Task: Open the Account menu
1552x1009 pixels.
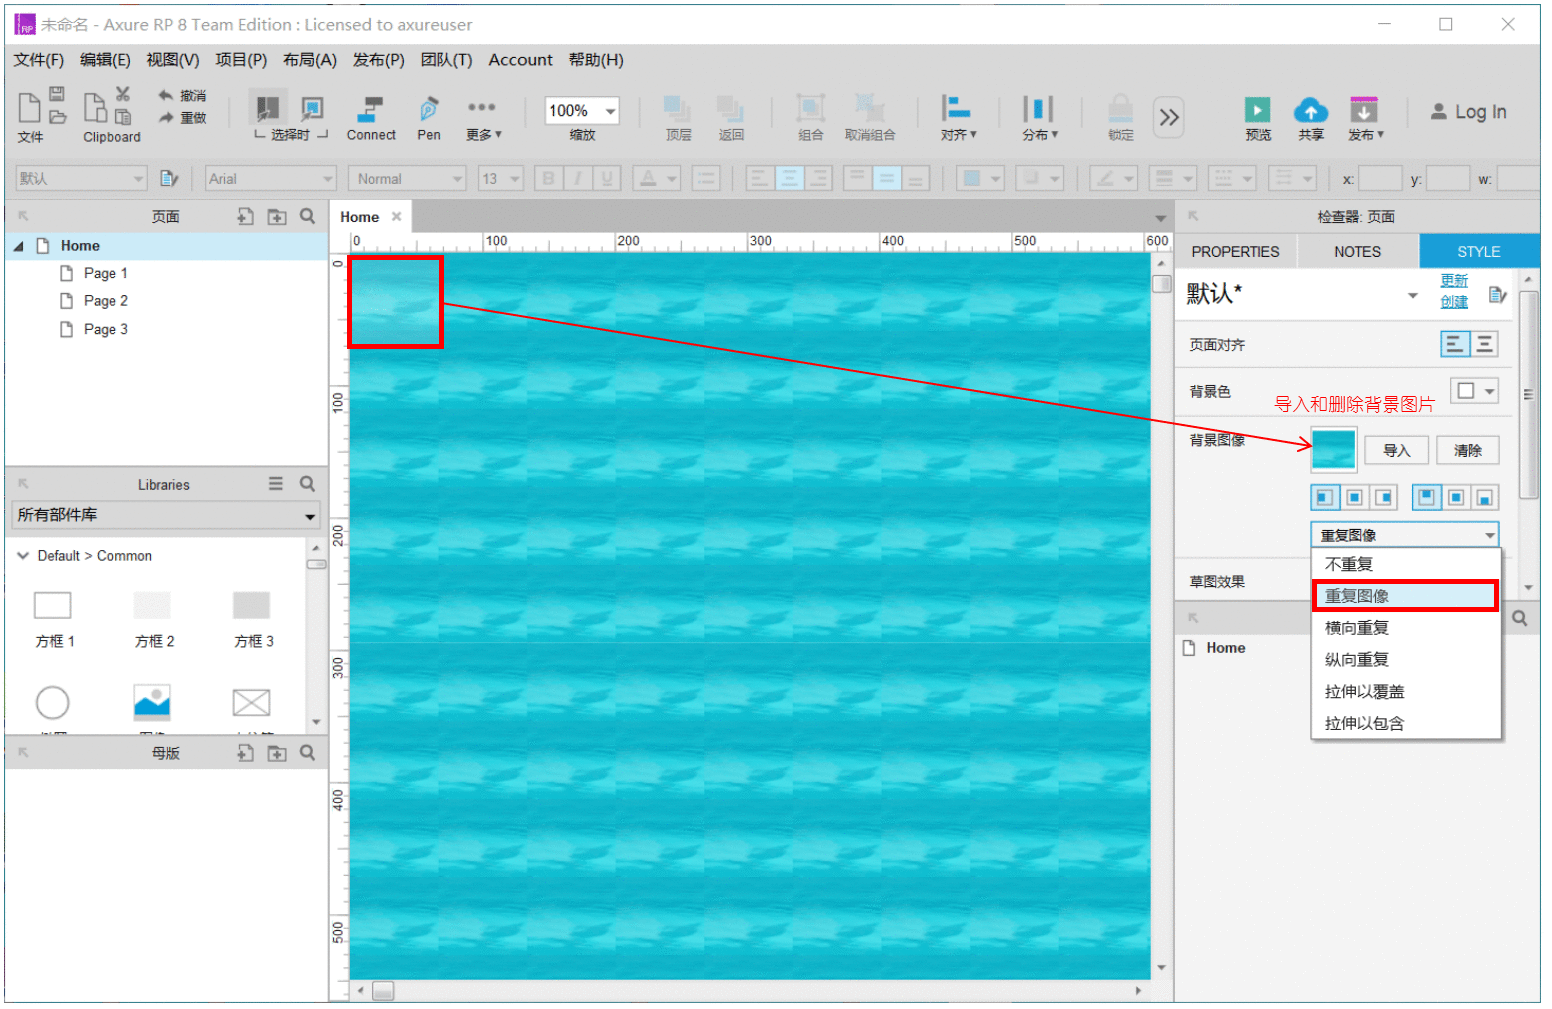Action: (x=520, y=60)
